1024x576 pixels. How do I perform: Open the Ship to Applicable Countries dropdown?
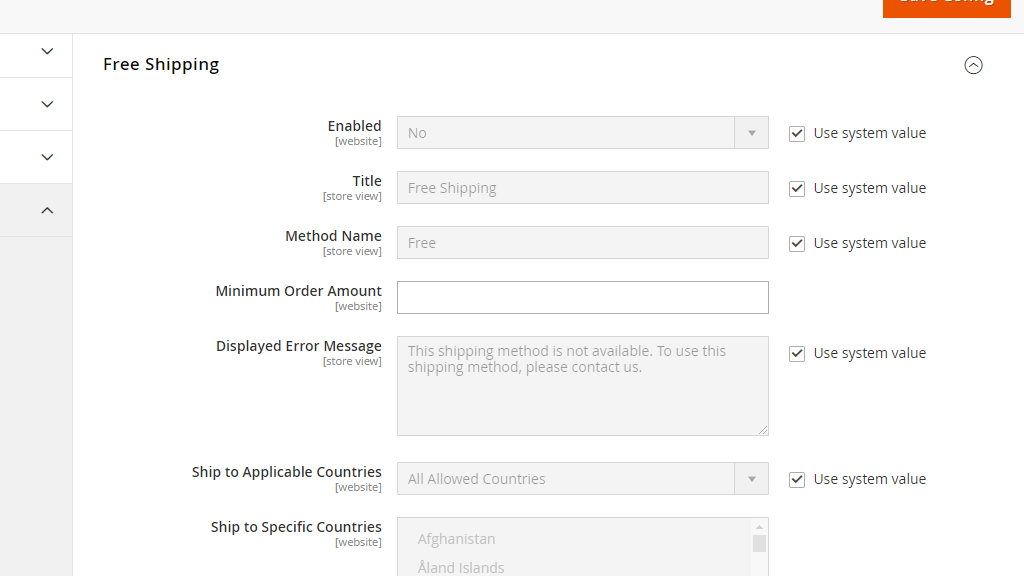(x=583, y=479)
